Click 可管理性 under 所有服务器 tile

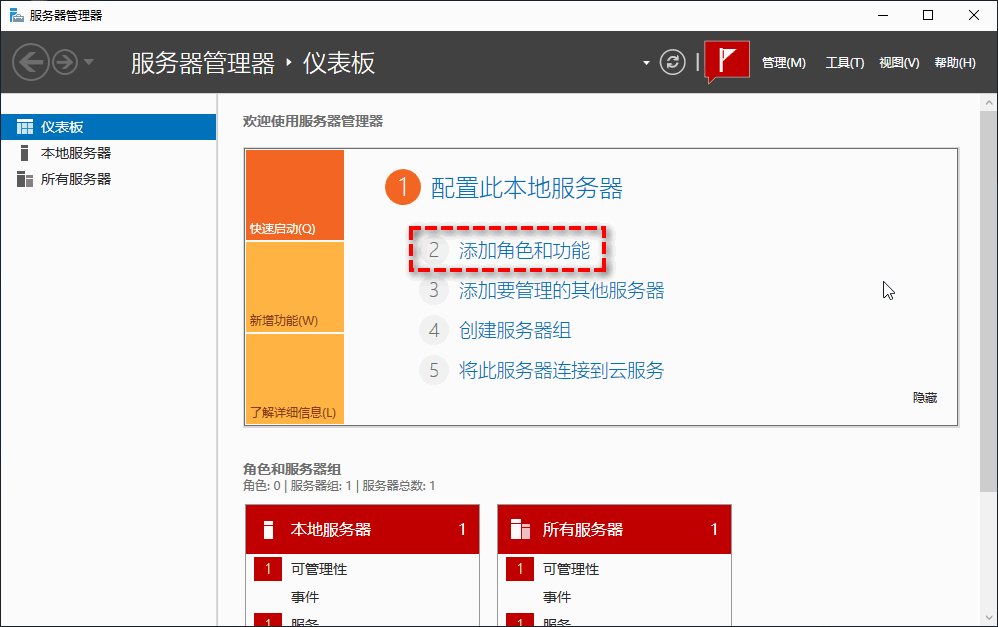coord(570,569)
